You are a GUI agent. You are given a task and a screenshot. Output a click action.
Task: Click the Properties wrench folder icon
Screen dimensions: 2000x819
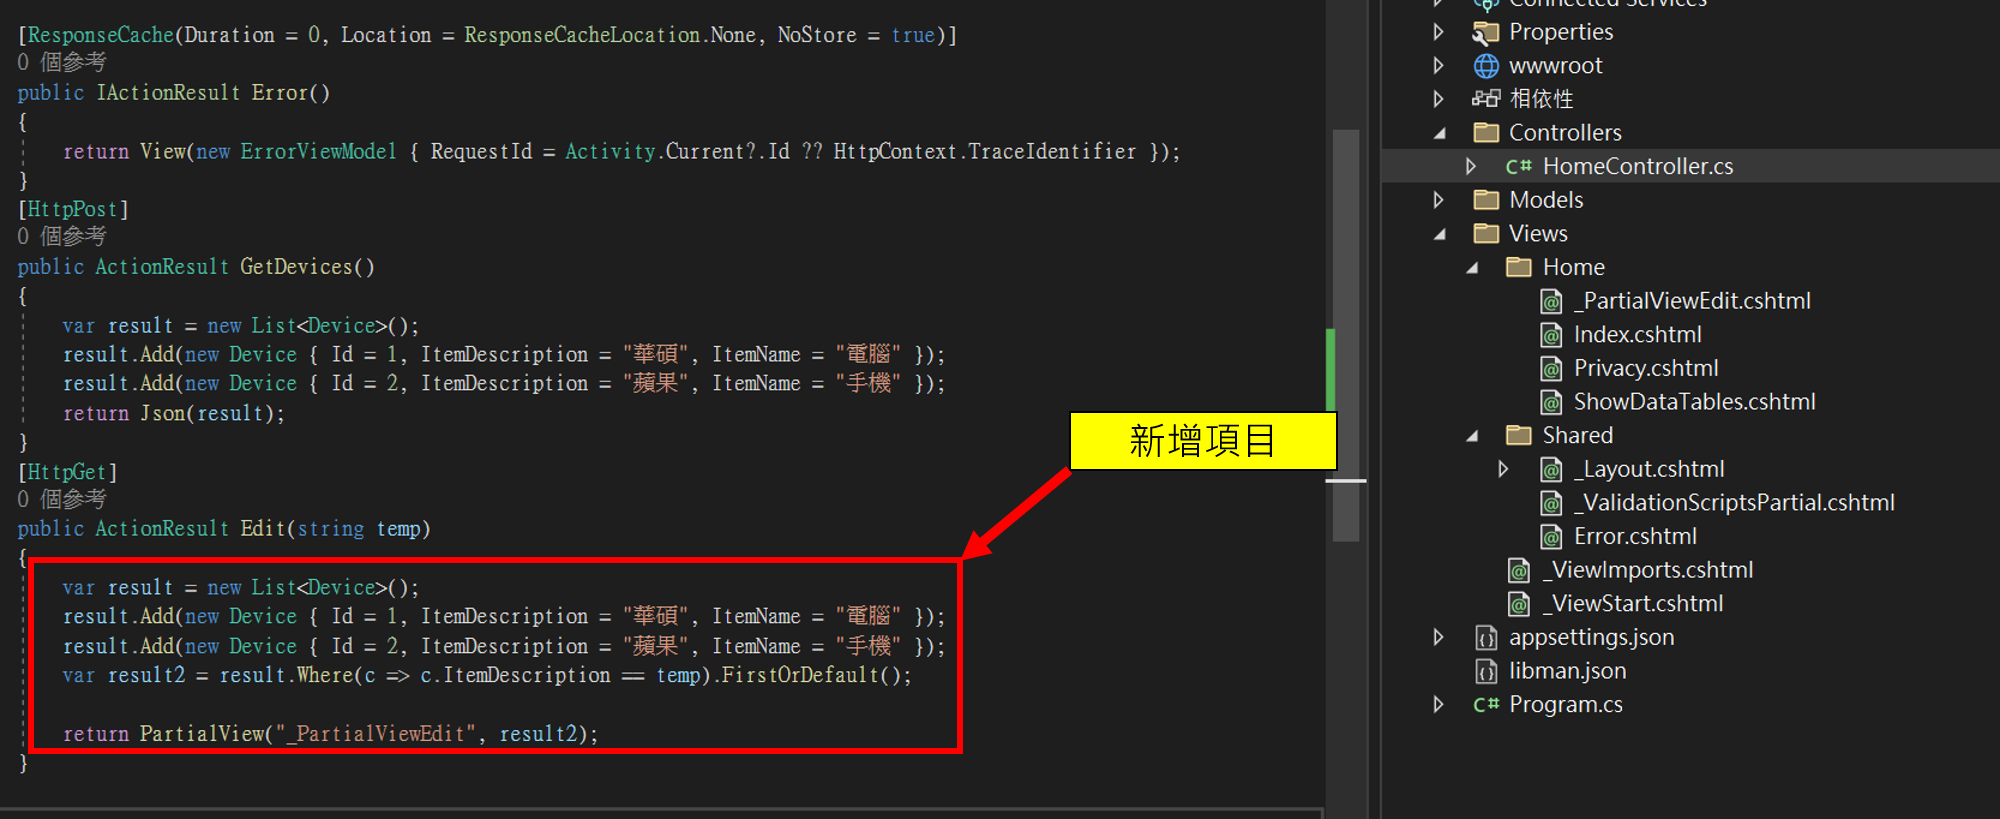[1486, 33]
